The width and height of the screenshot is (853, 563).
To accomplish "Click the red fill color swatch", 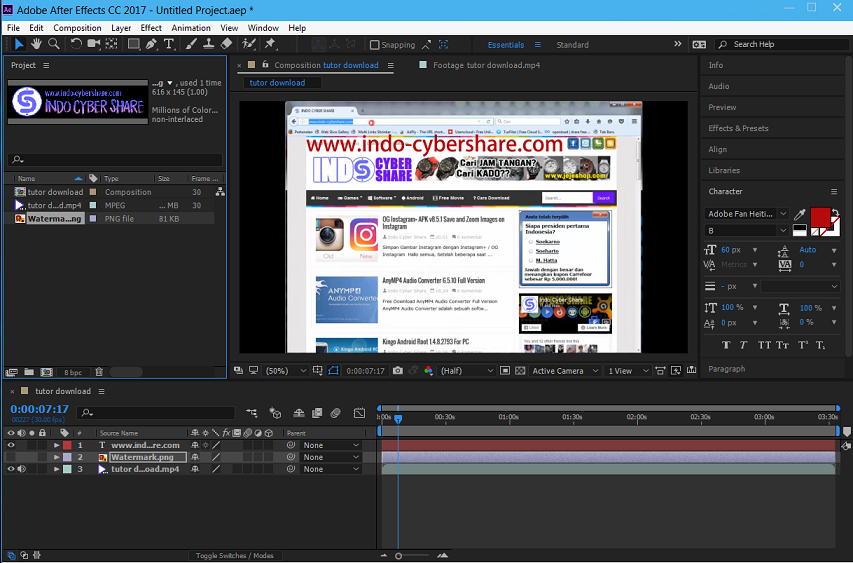I will coord(820,217).
